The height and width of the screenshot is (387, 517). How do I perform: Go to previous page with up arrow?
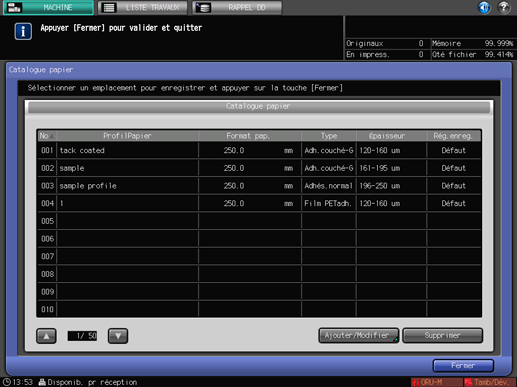[x=46, y=336]
